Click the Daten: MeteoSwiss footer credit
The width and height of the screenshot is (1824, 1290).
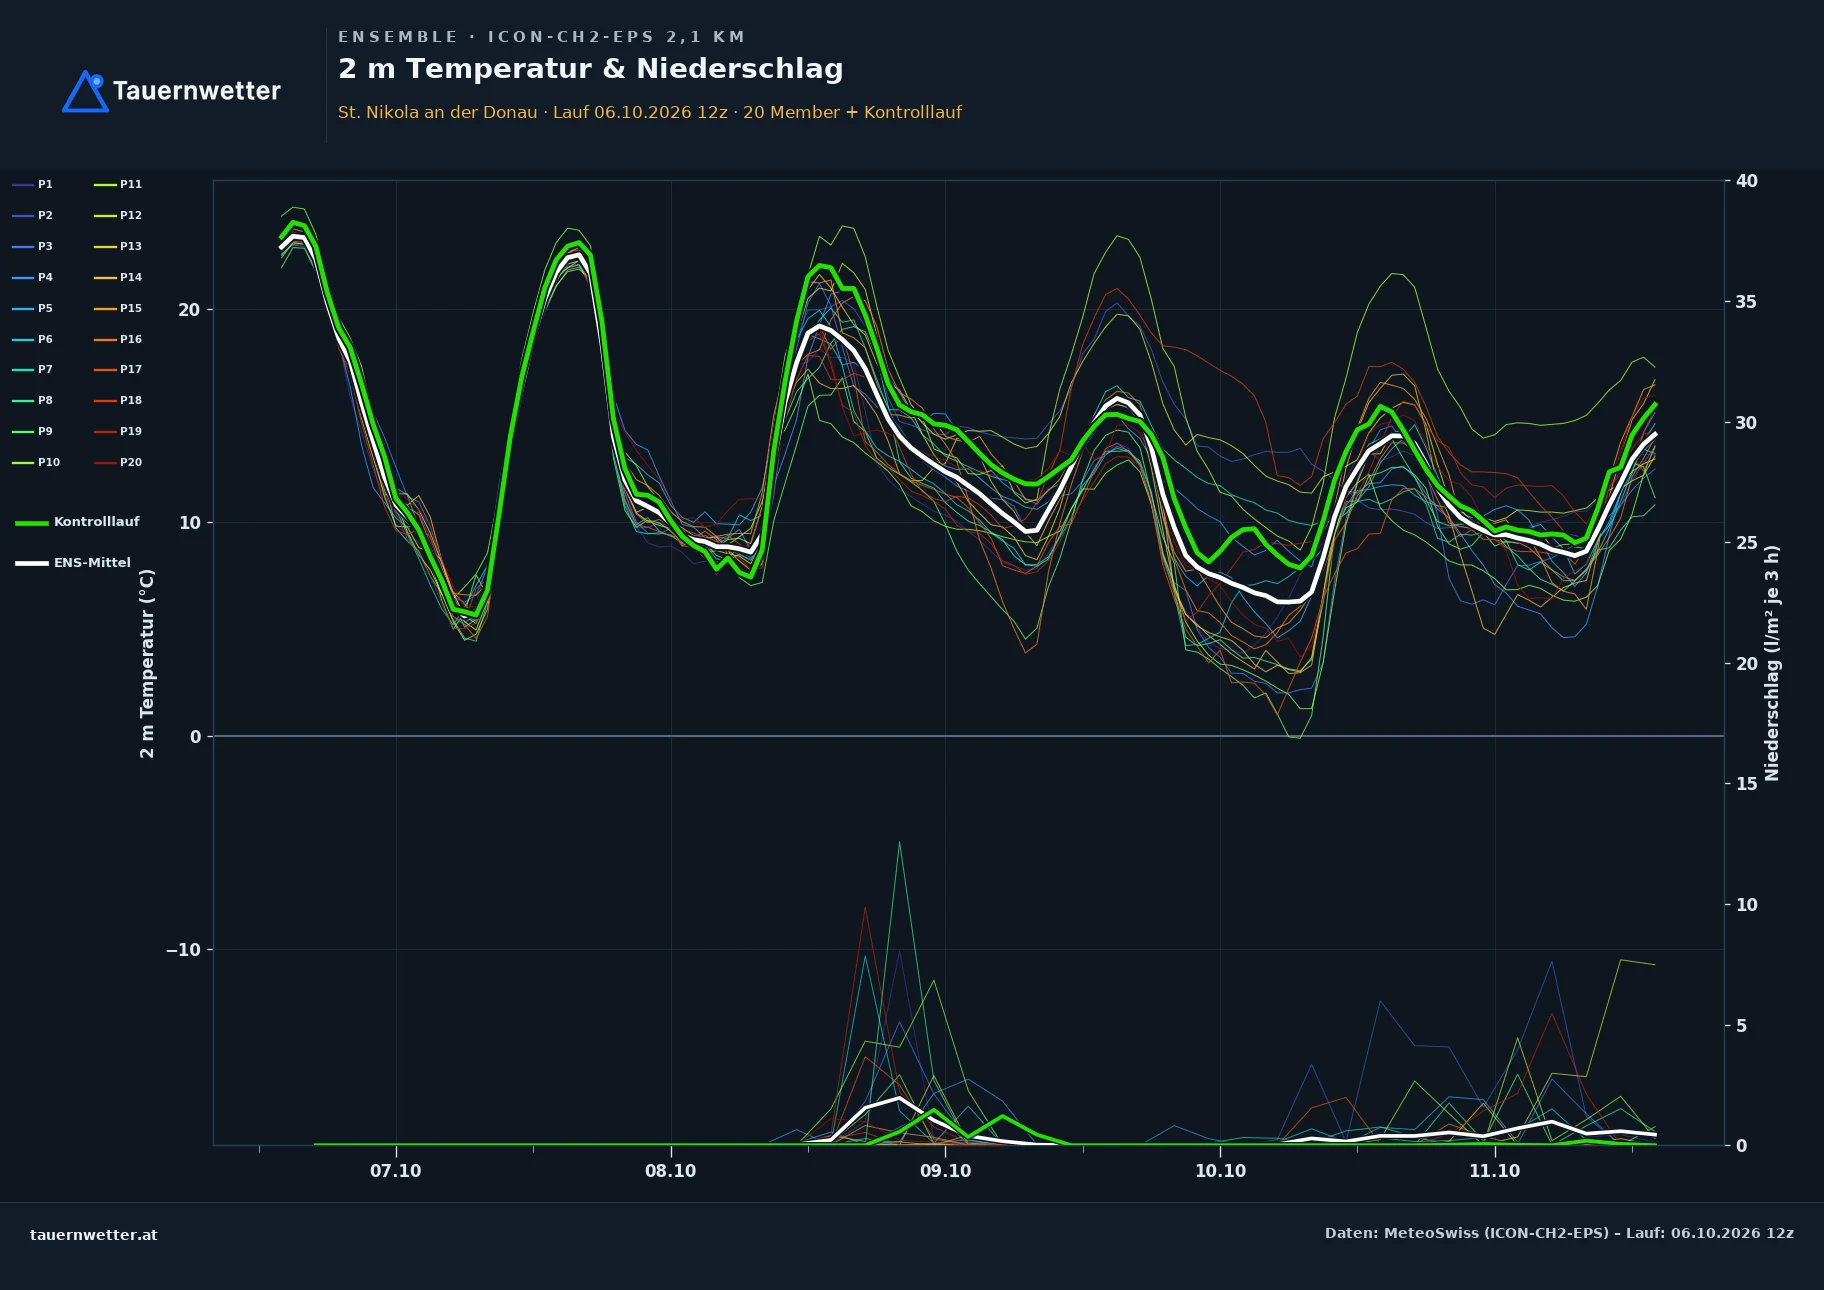1559,1233
